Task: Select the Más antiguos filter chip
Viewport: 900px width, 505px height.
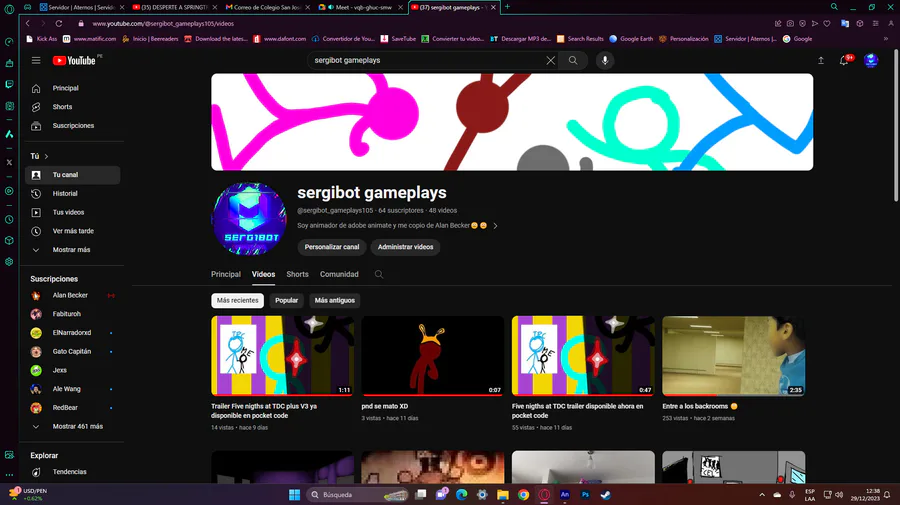Action: (x=335, y=300)
